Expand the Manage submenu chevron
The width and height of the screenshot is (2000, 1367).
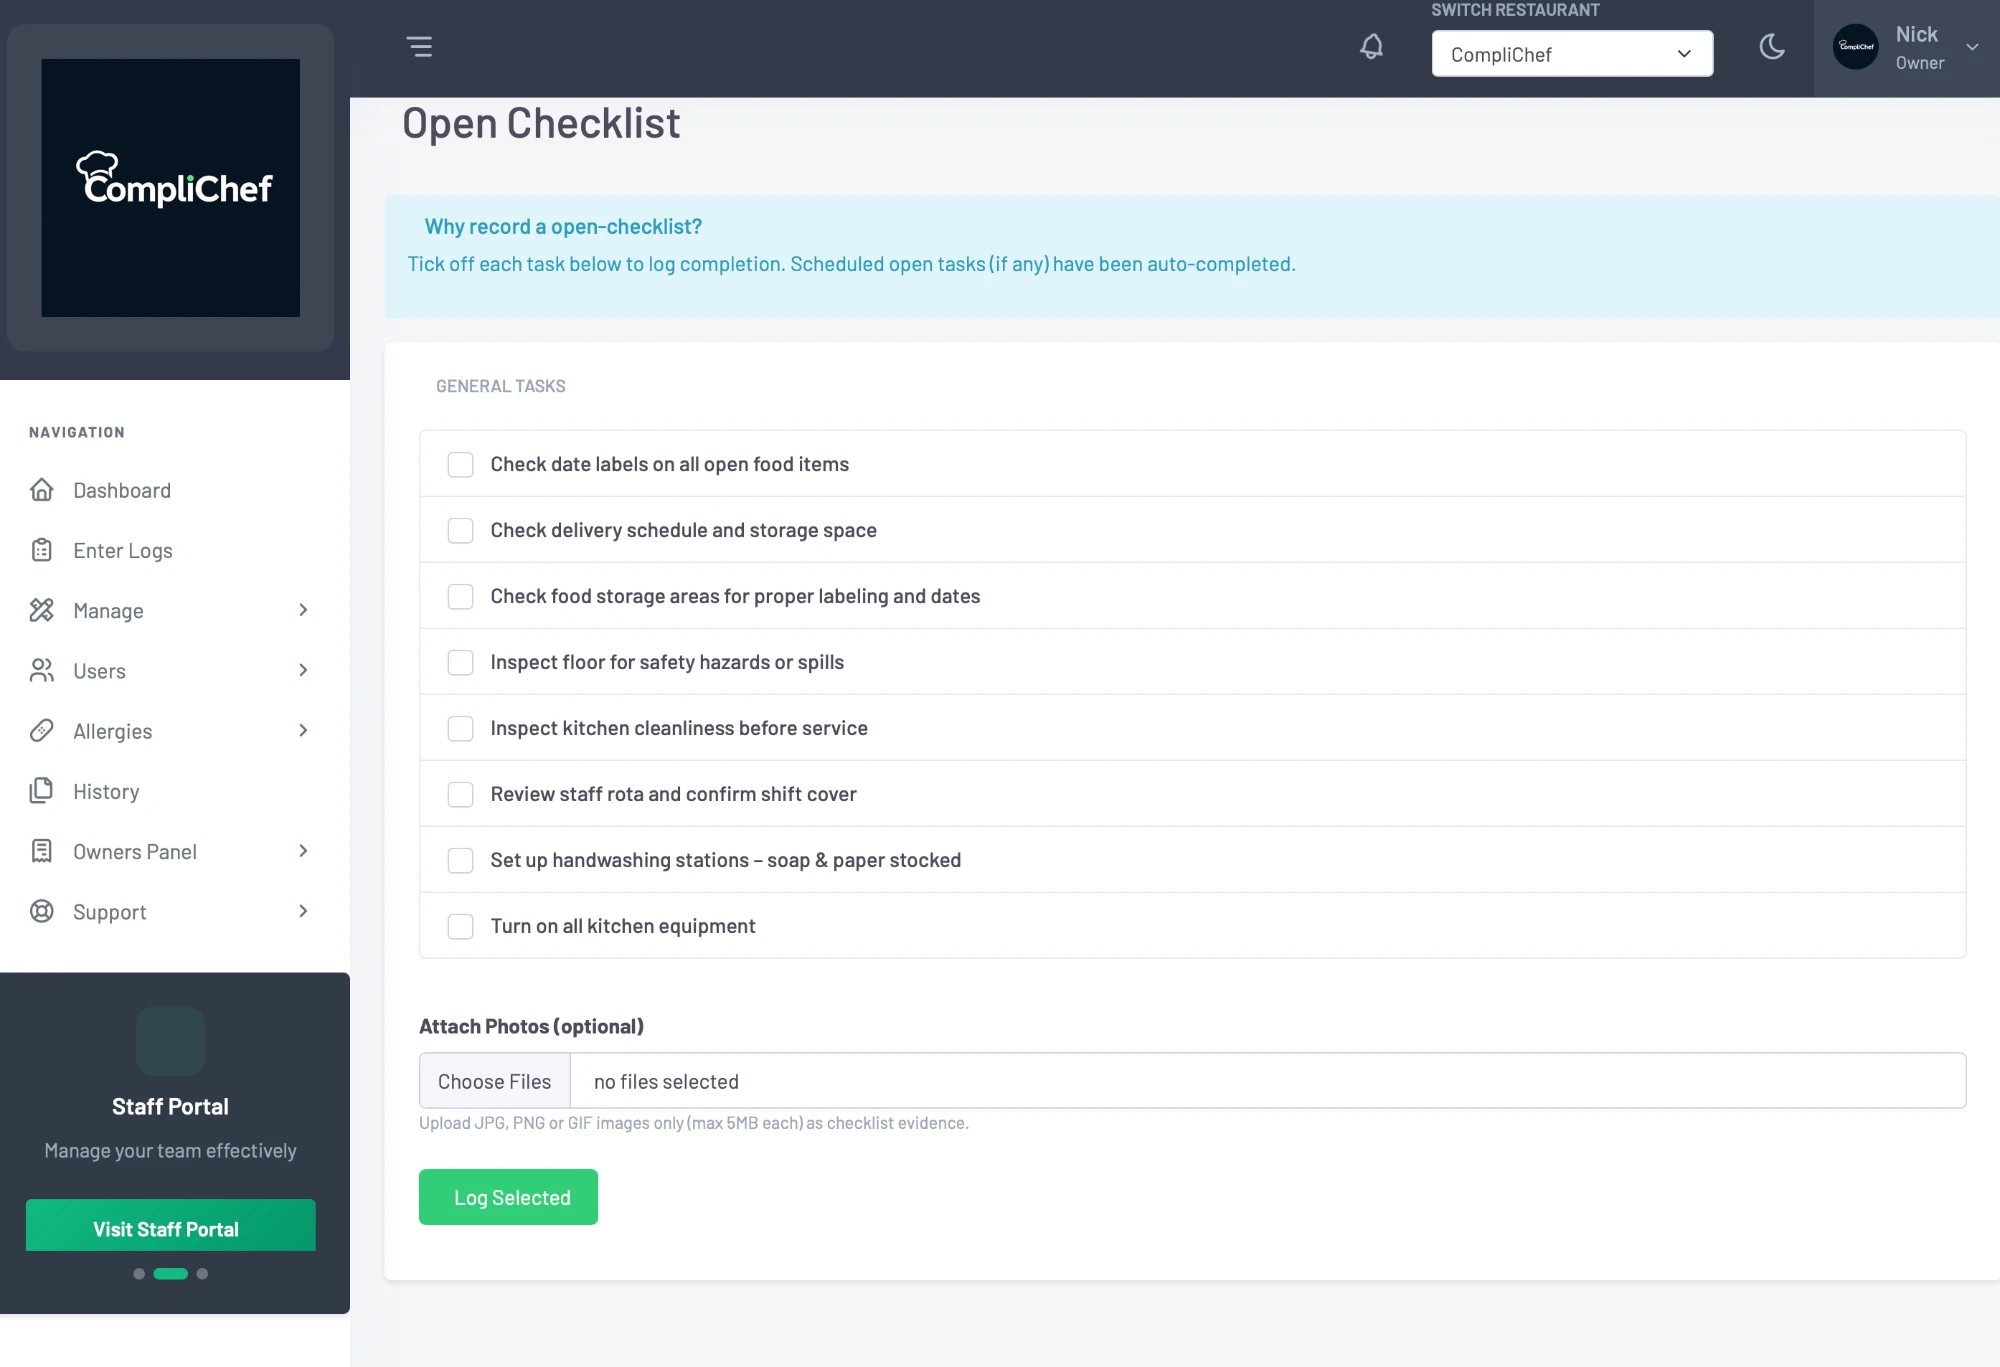[x=303, y=610]
